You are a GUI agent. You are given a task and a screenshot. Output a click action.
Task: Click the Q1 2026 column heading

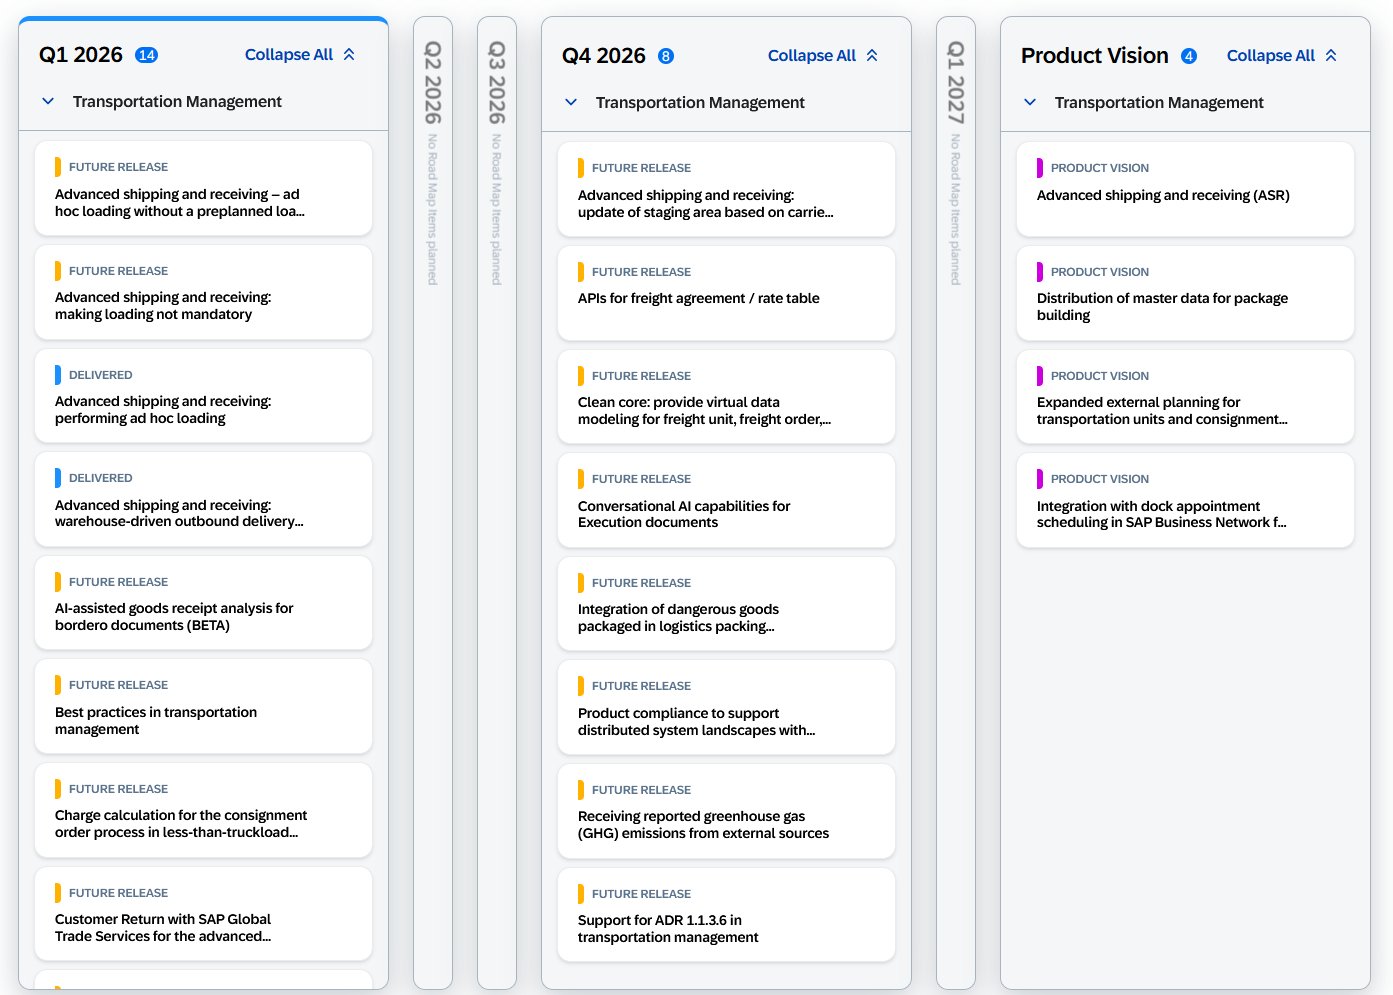coord(81,55)
